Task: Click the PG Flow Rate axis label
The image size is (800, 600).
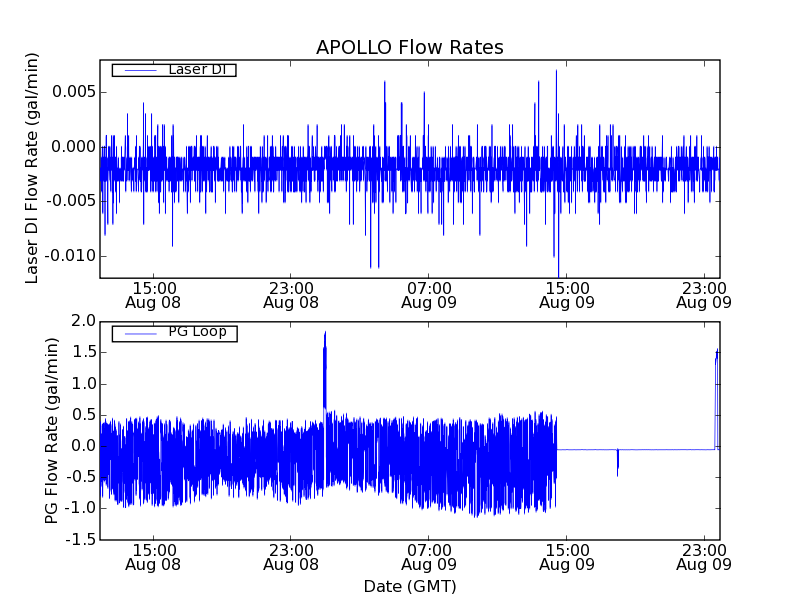Action: (52, 431)
